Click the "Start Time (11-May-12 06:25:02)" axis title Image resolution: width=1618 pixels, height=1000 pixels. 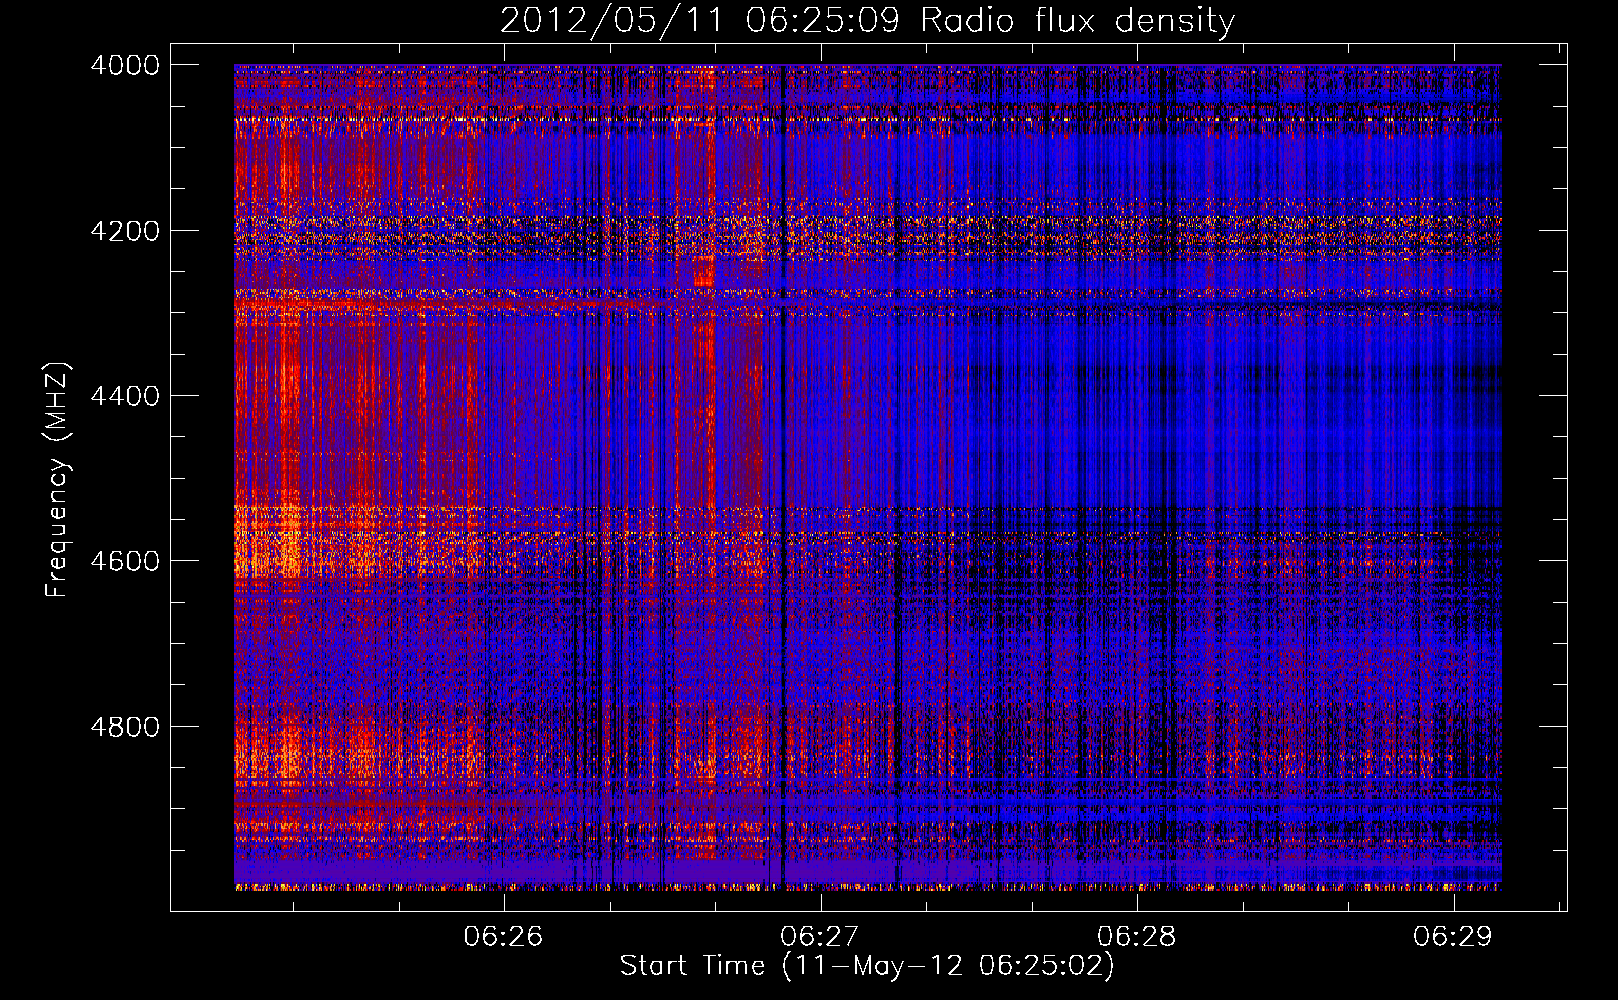point(867,966)
